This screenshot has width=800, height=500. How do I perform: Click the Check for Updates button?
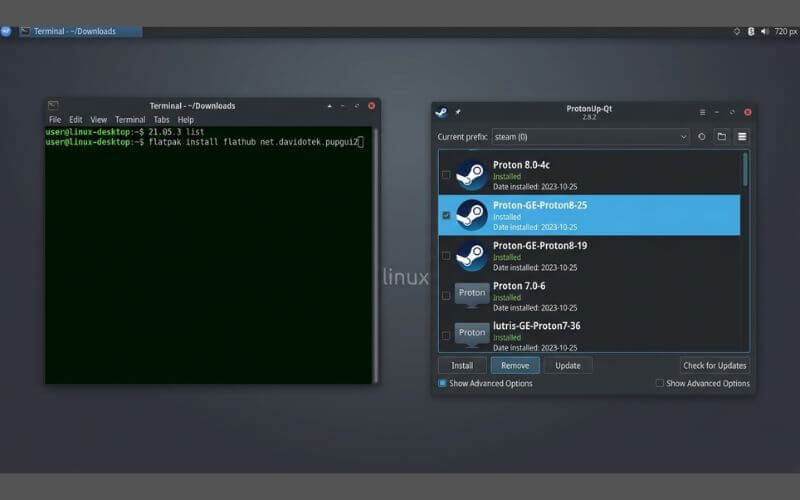pyautogui.click(x=714, y=365)
